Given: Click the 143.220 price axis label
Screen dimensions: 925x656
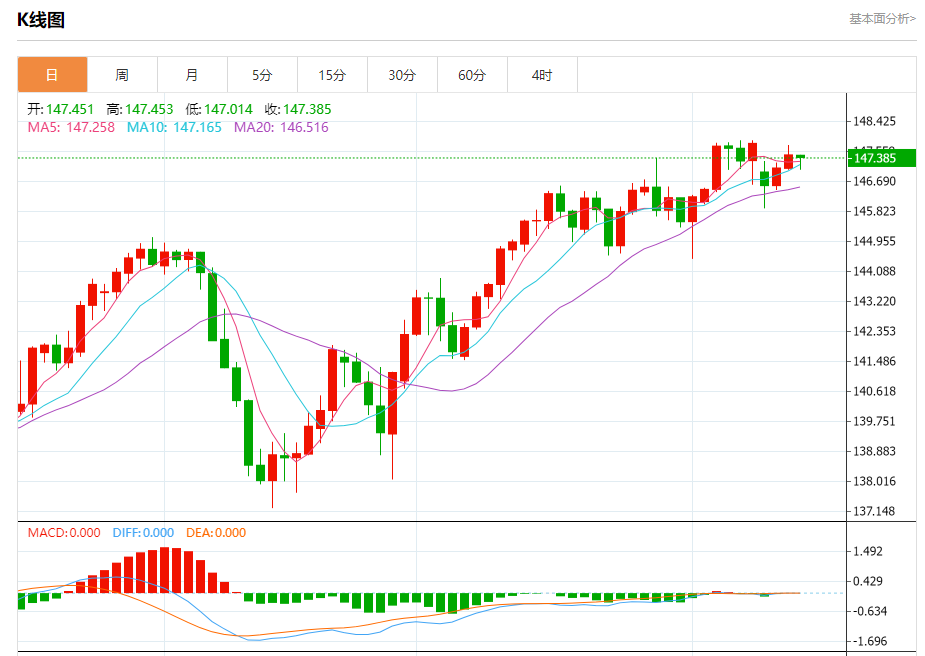Looking at the screenshot, I should tap(874, 301).
